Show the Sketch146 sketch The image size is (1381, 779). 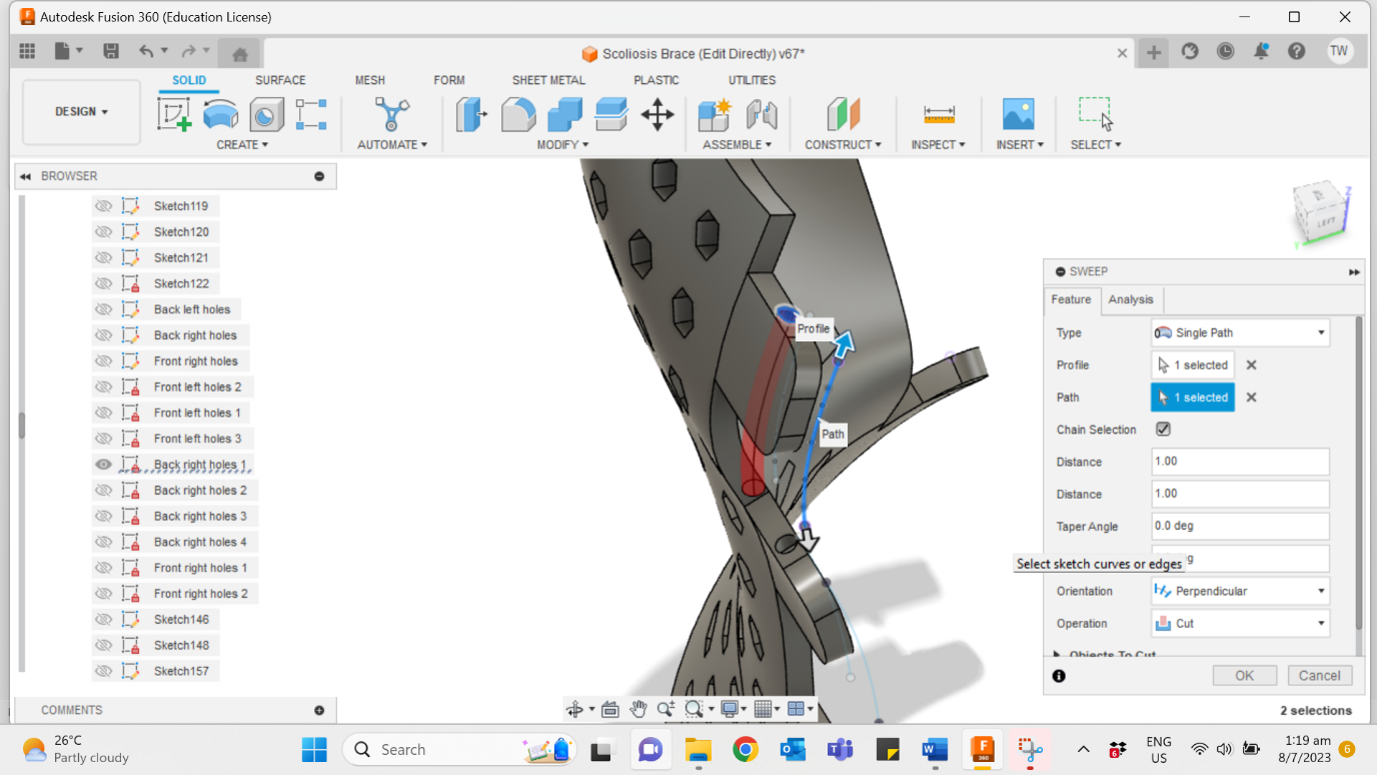coord(103,620)
